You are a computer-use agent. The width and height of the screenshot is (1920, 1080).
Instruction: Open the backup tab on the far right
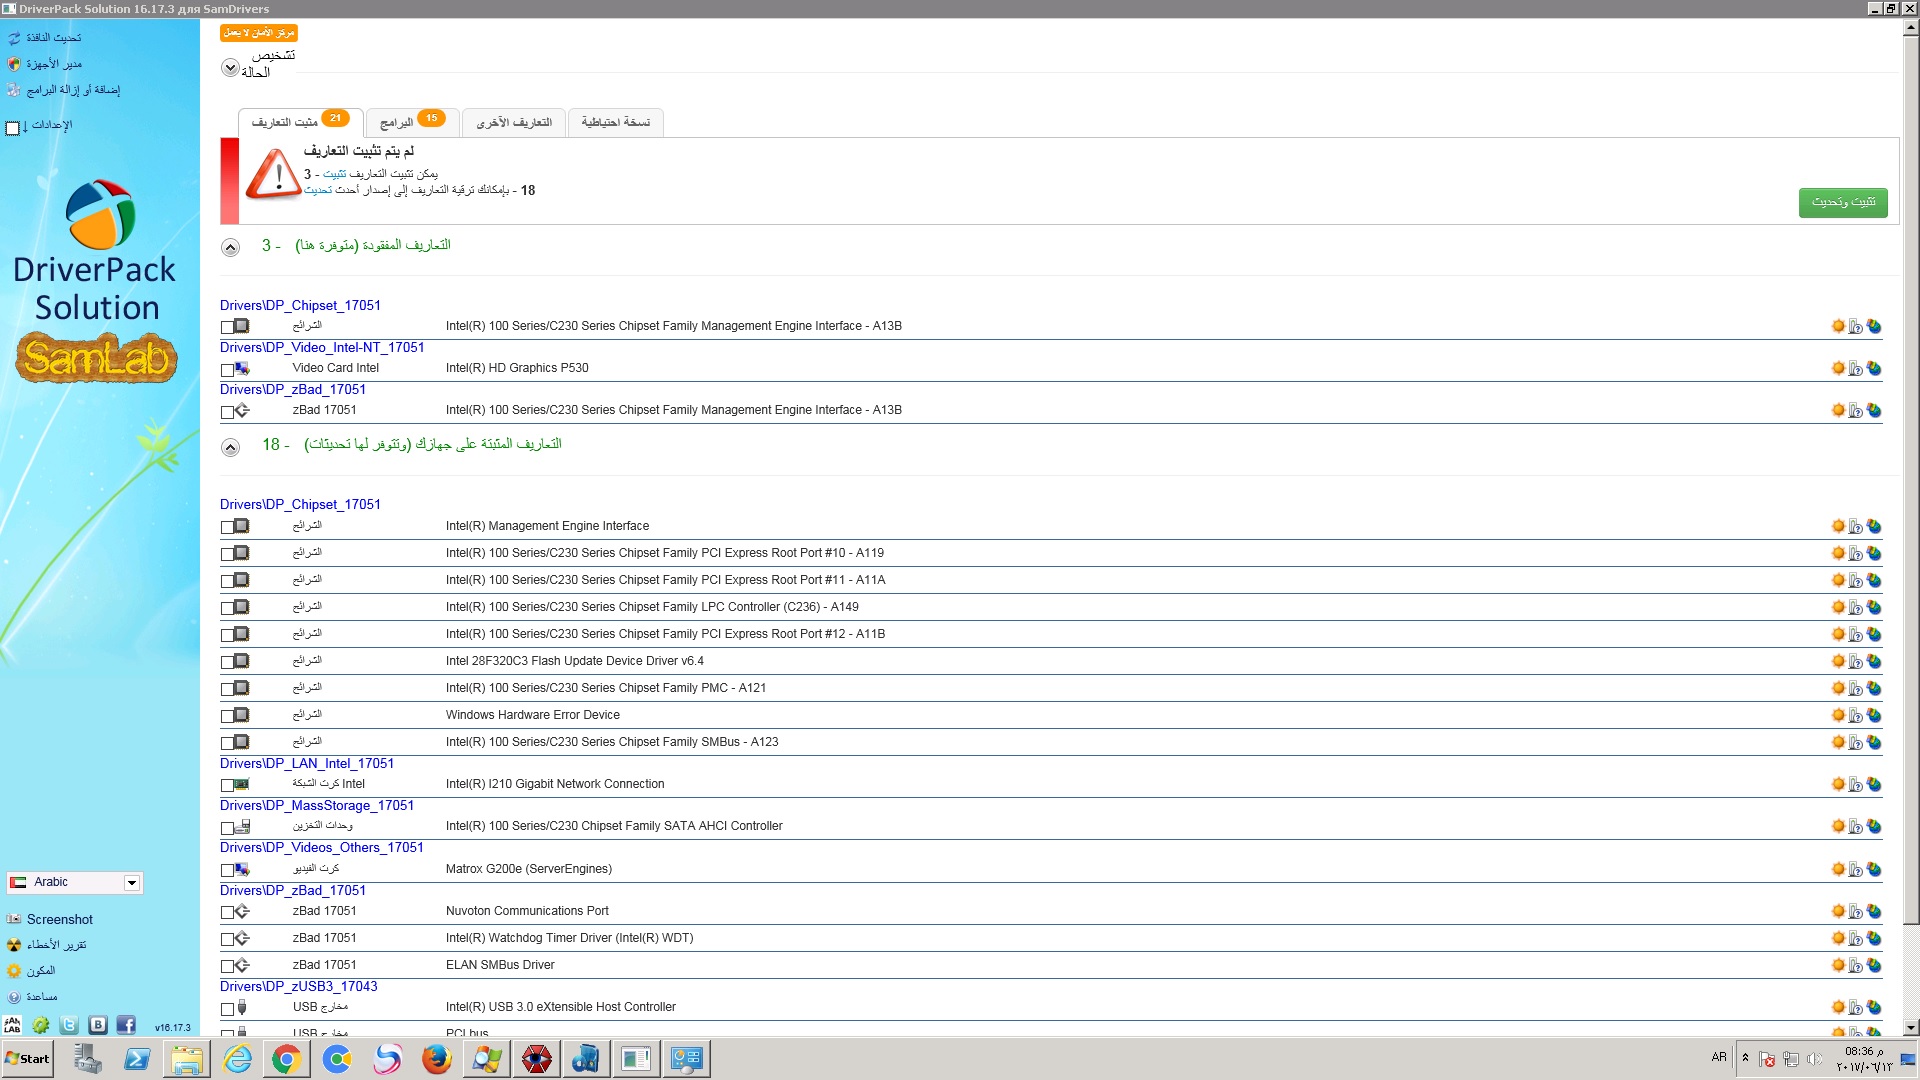tap(615, 122)
